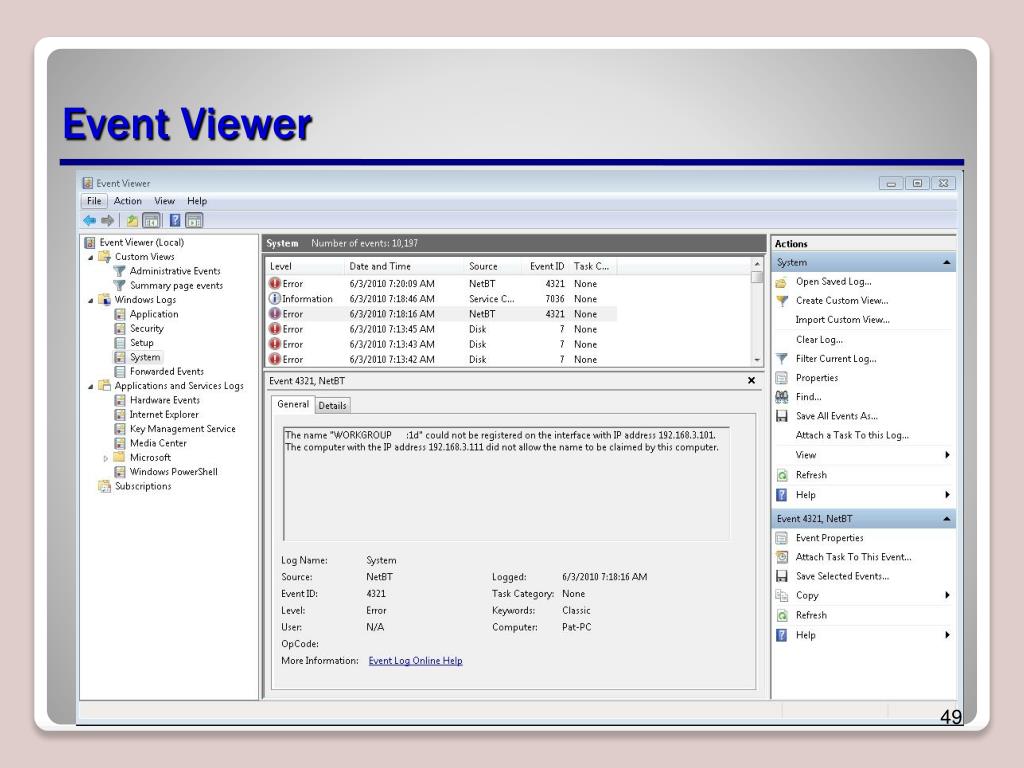The image size is (1024, 768).
Task: Switch to the General tab
Action: tap(293, 404)
